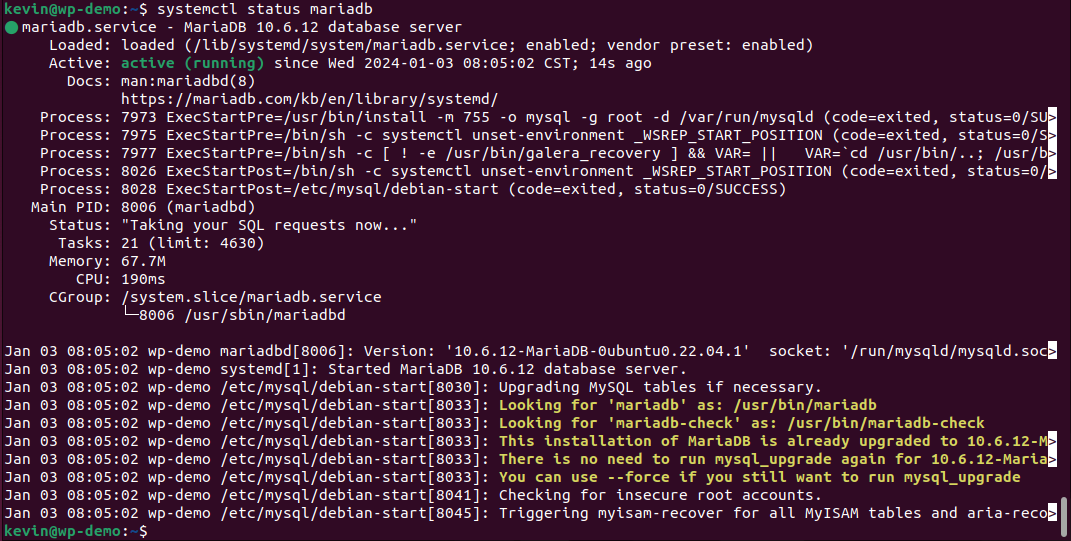The width and height of the screenshot is (1071, 541).
Task: Click the truncation arrow on Process 8026 line
Action: (1052, 171)
